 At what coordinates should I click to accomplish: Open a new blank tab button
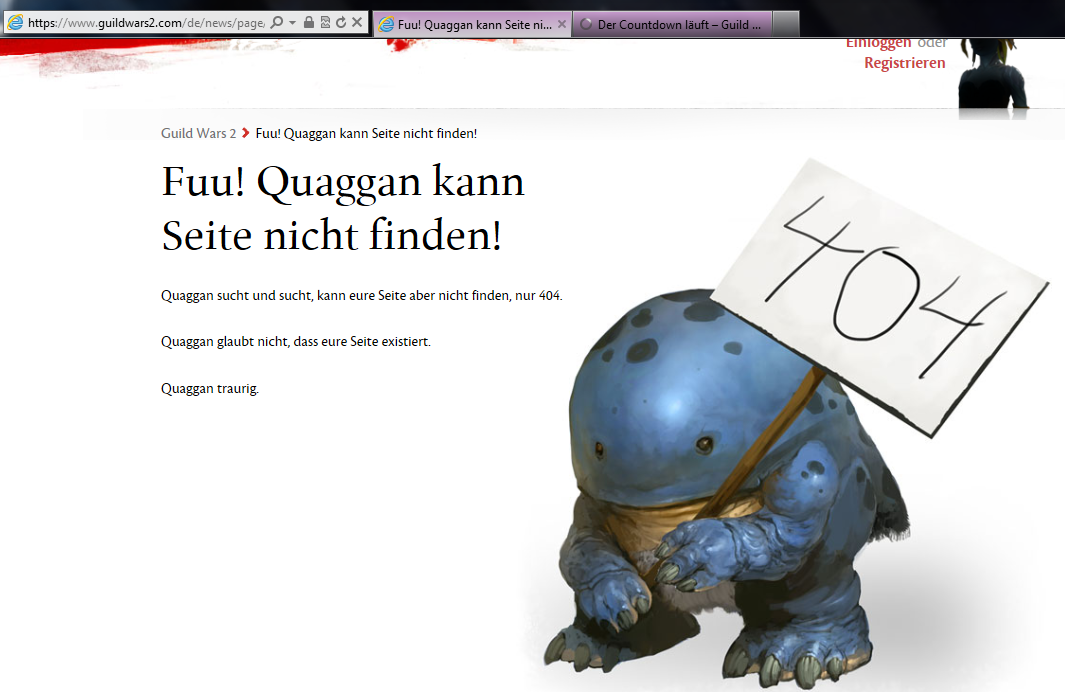786,24
